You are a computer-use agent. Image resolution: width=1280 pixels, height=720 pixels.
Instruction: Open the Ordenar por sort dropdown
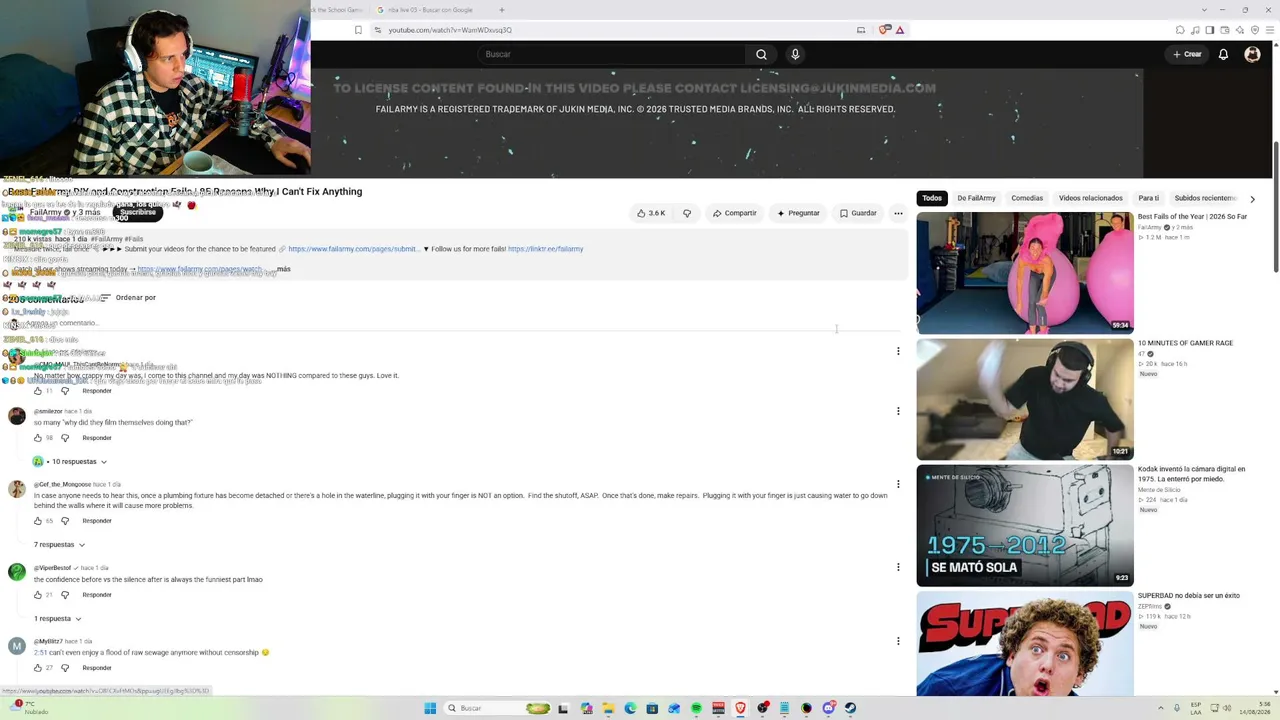point(127,297)
